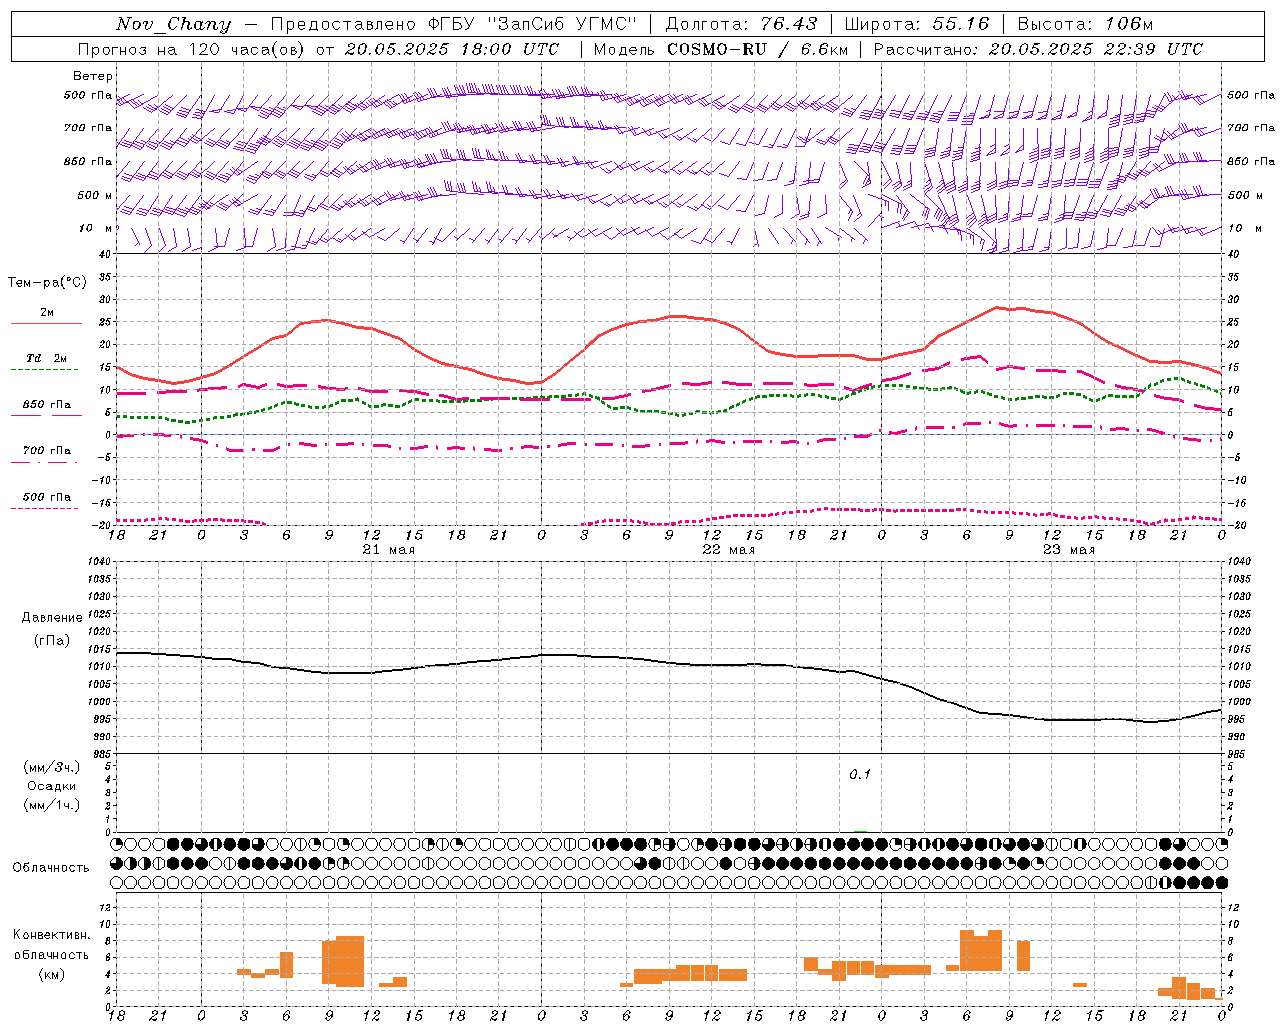This screenshot has width=1280, height=1024.
Task: Click the left '850 гПа' wind level label
Action: pos(88,161)
